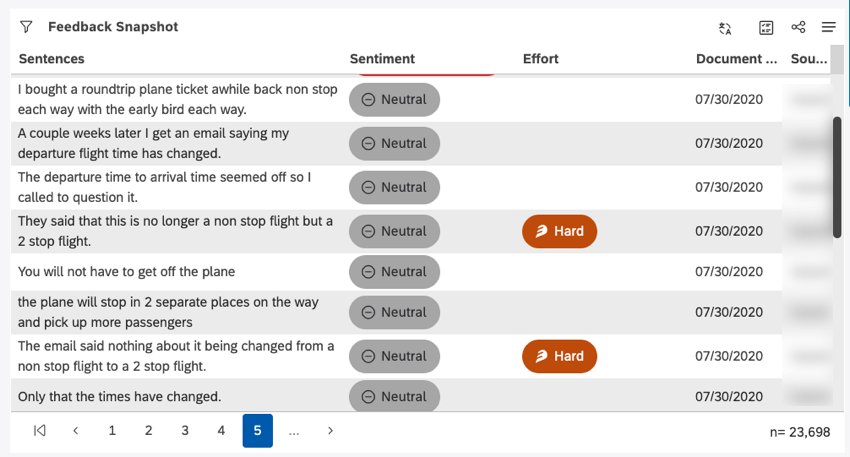Click next page chevron

(x=330, y=431)
